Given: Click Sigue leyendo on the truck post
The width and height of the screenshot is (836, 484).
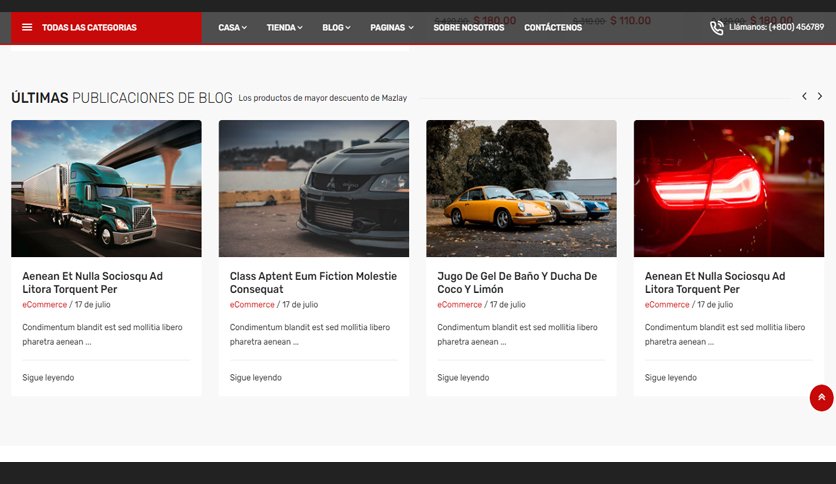Looking at the screenshot, I should (48, 377).
